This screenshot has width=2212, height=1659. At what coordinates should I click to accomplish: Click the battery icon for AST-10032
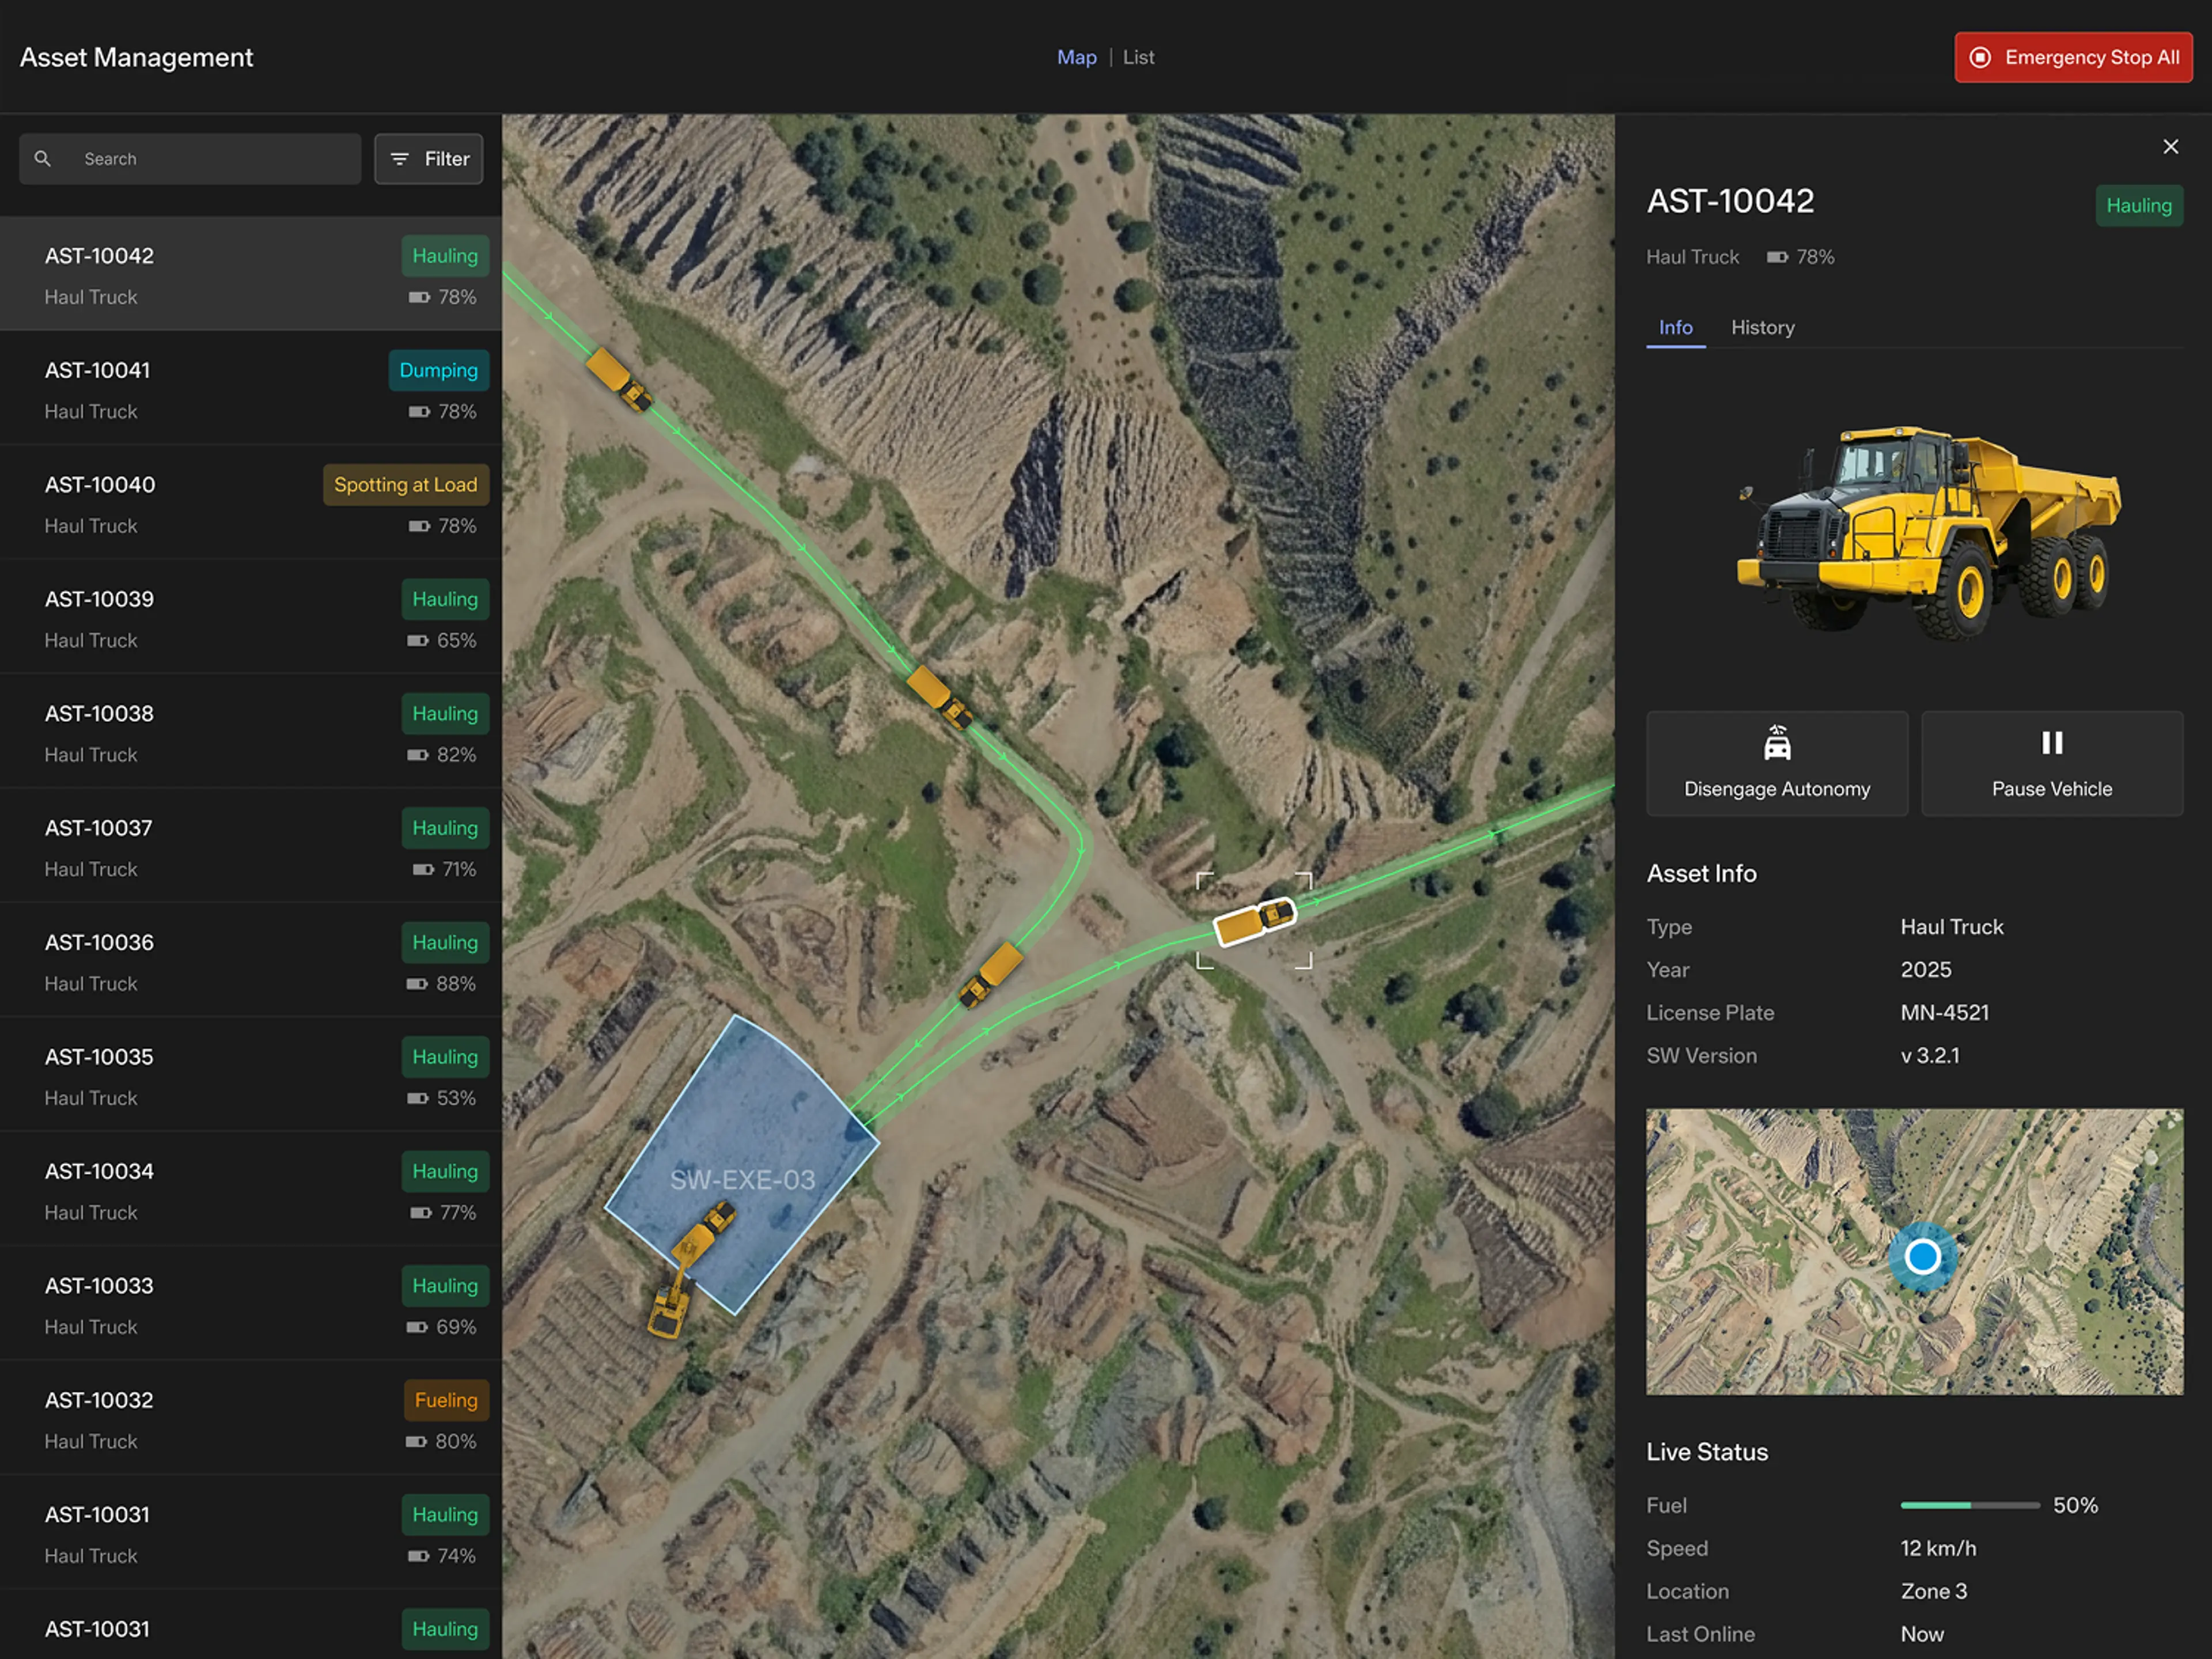point(415,1442)
